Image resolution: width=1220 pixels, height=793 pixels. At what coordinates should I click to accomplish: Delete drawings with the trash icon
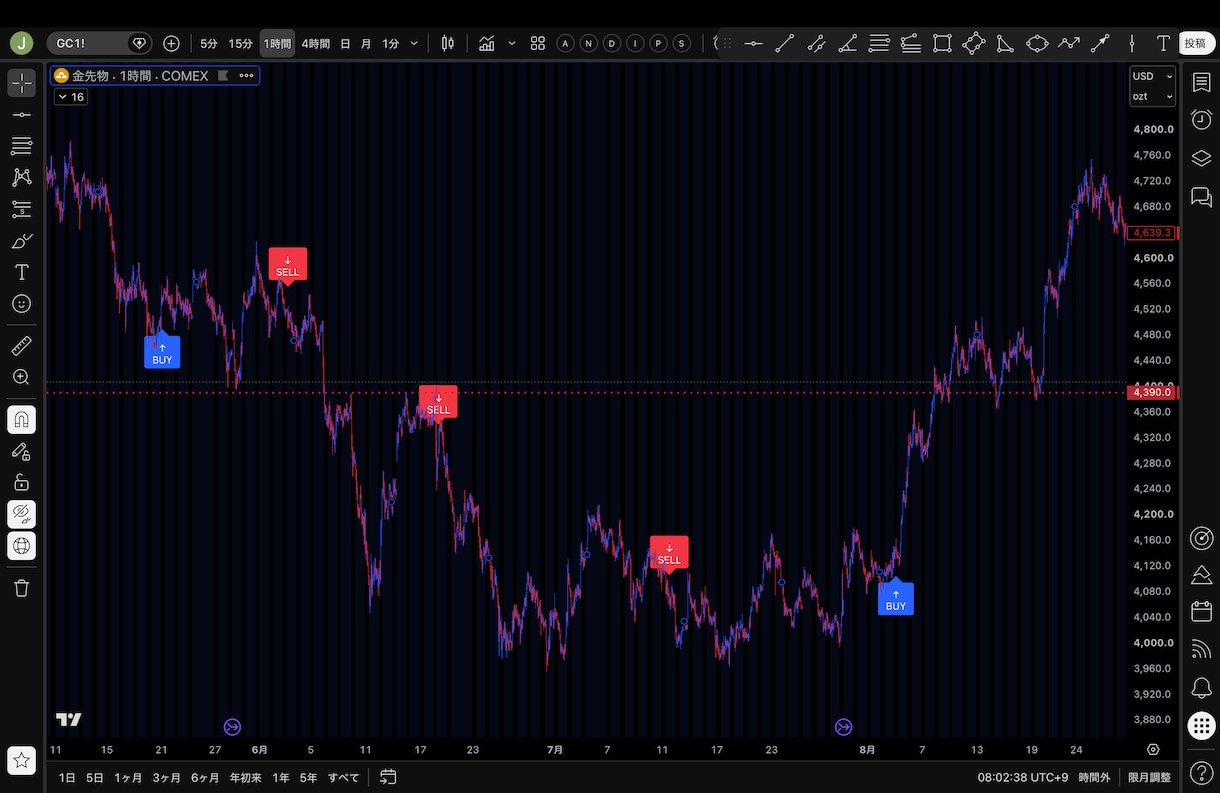coord(21,588)
